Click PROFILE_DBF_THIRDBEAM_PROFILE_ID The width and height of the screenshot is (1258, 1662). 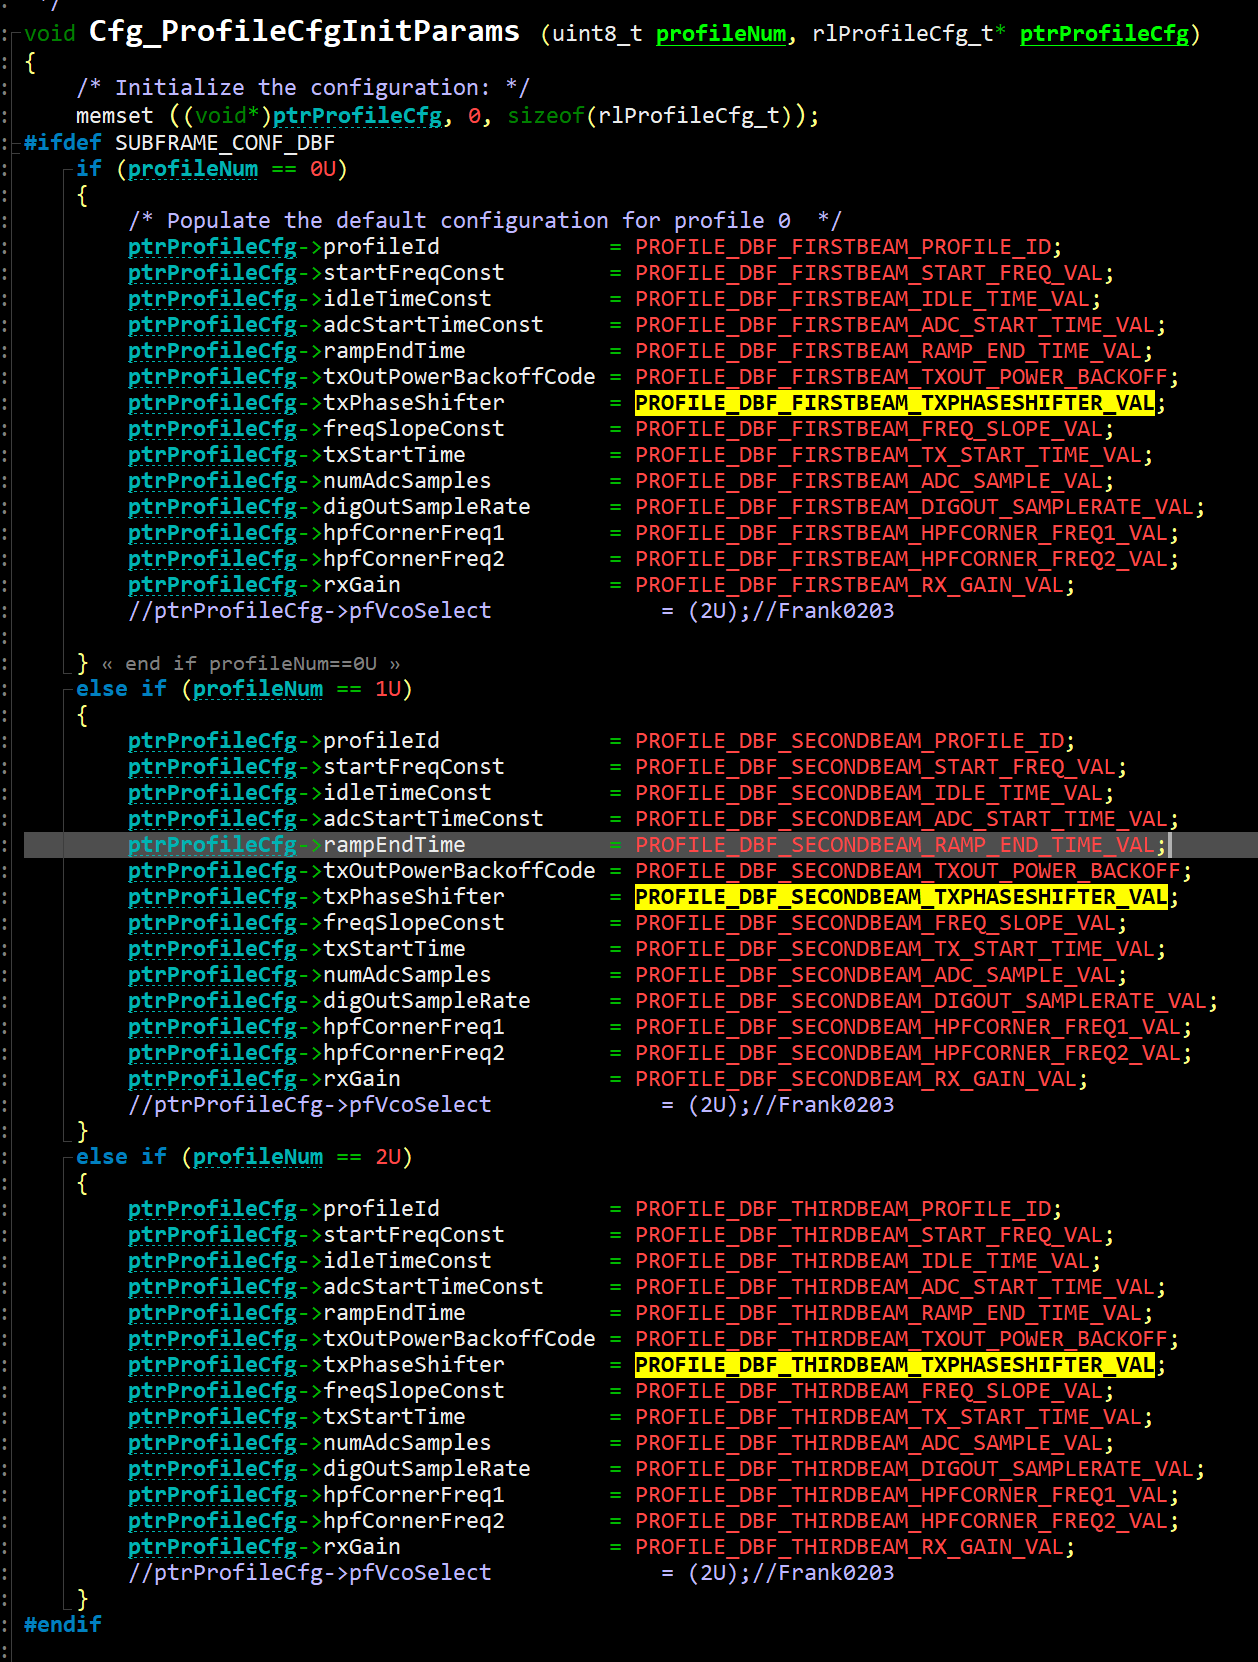pyautogui.click(x=843, y=1209)
